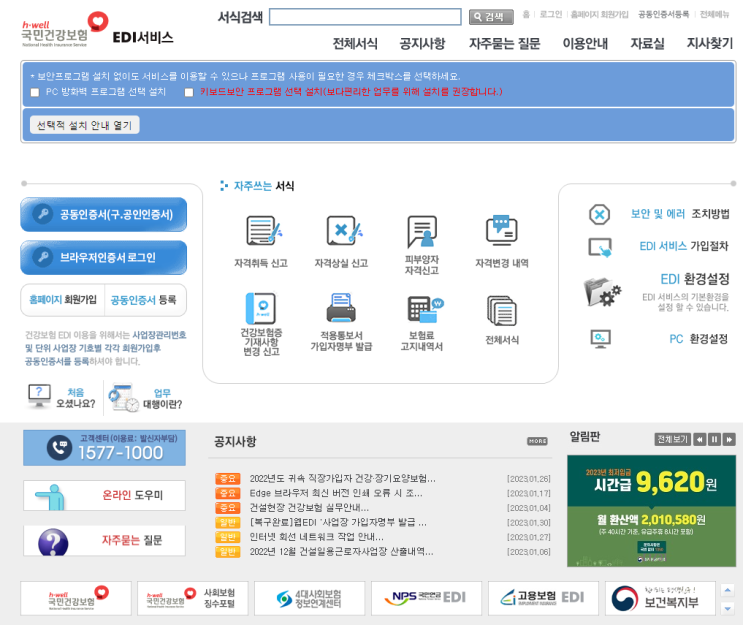The image size is (743, 625).
Task: Open 건강보험증 기재사항 변경 신고 icon
Action: tap(261, 308)
